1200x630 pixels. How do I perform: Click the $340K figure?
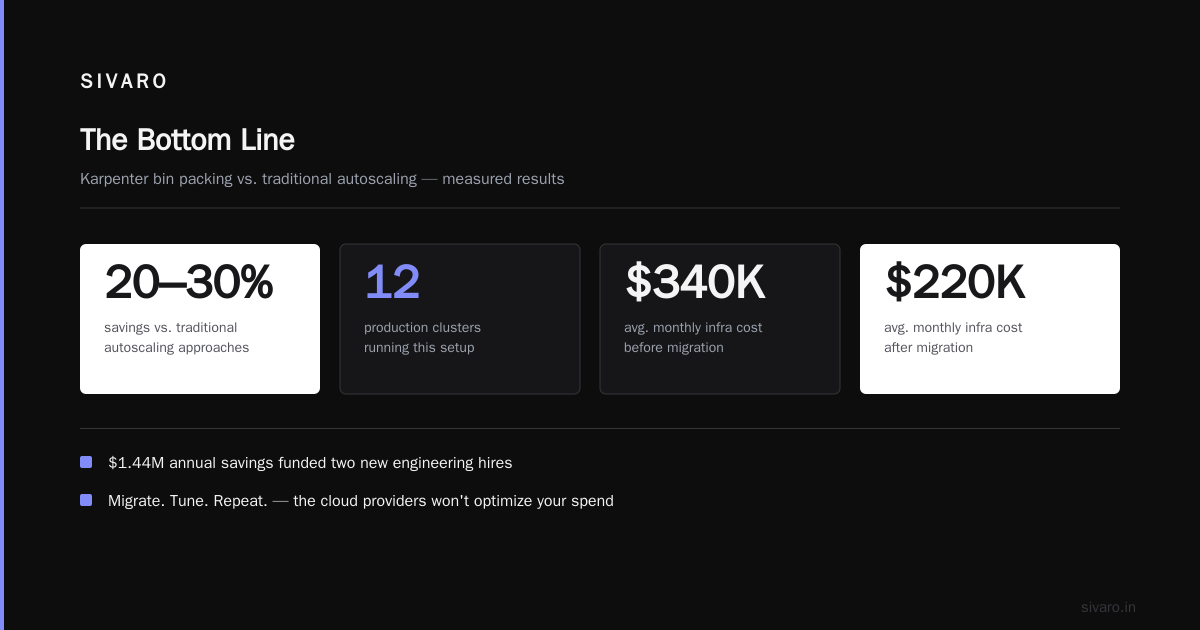(695, 282)
